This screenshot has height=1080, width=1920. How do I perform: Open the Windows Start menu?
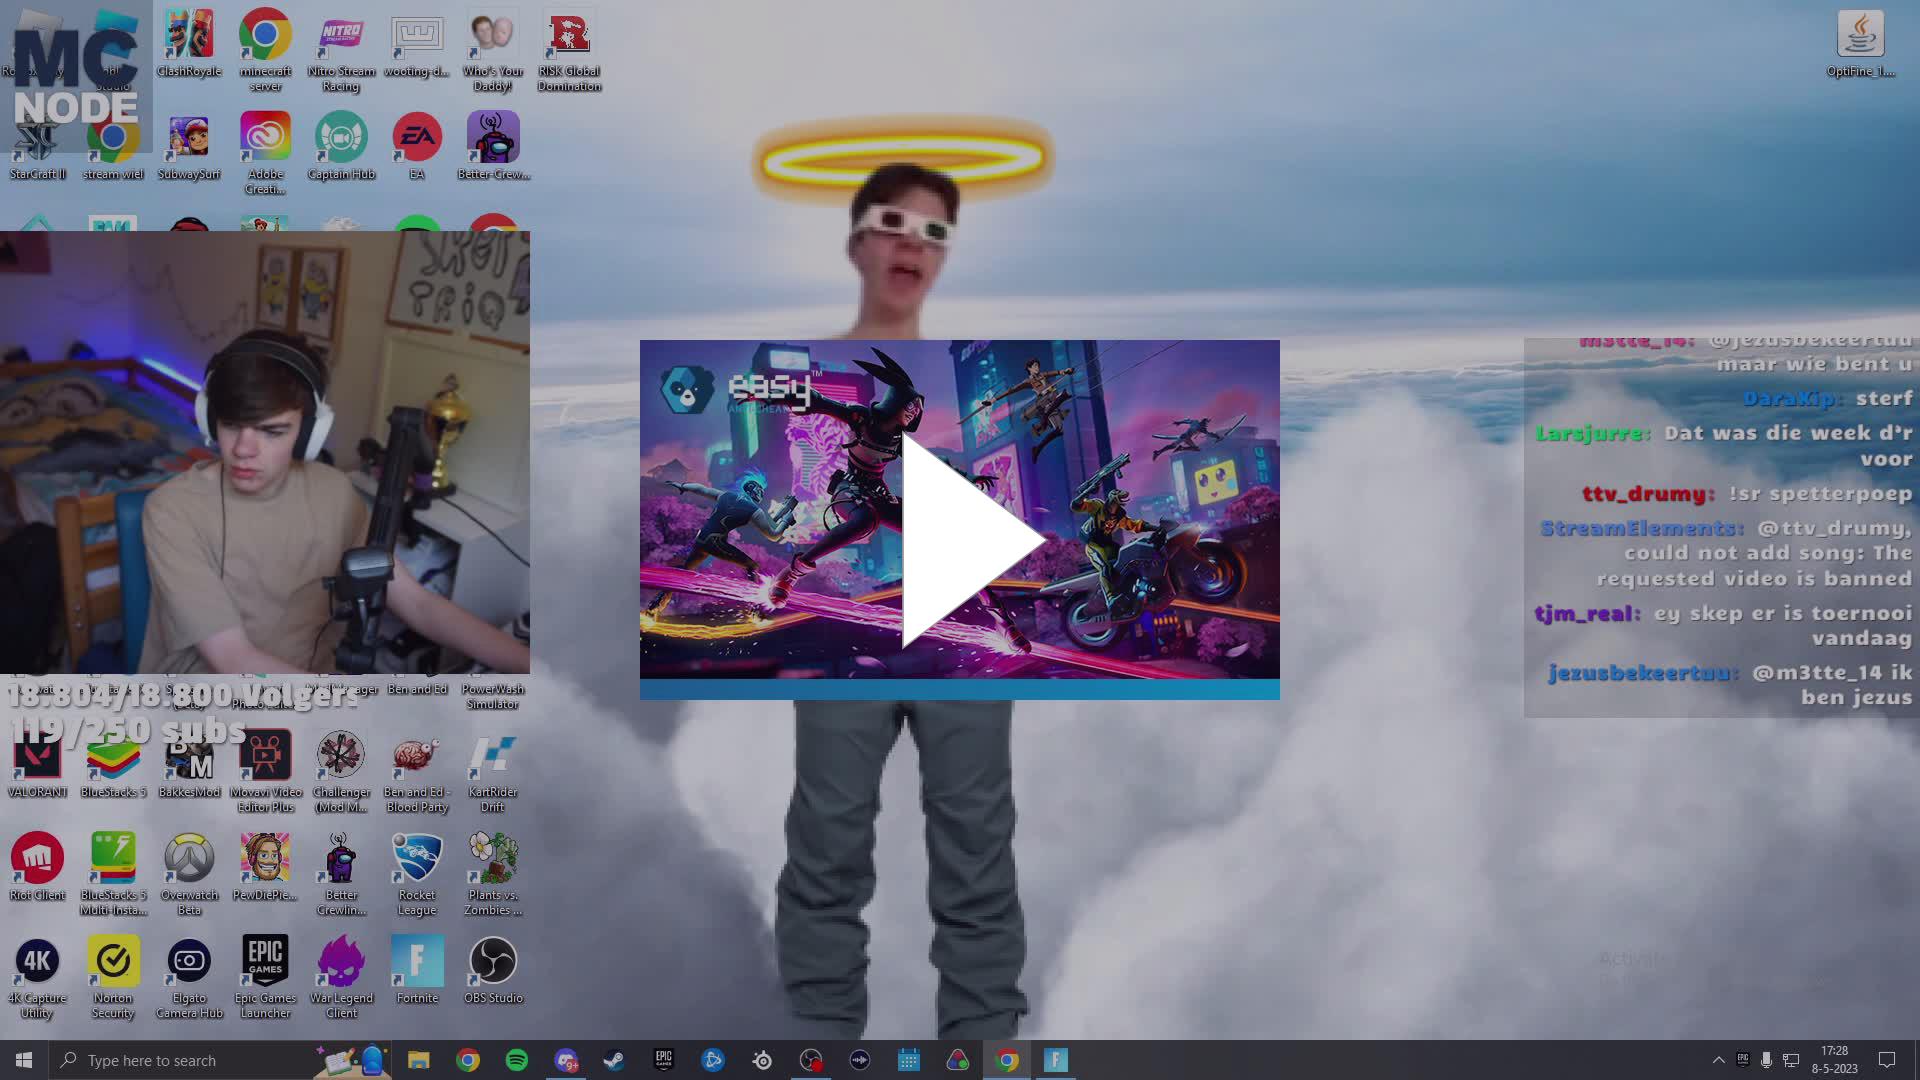pos(23,1060)
